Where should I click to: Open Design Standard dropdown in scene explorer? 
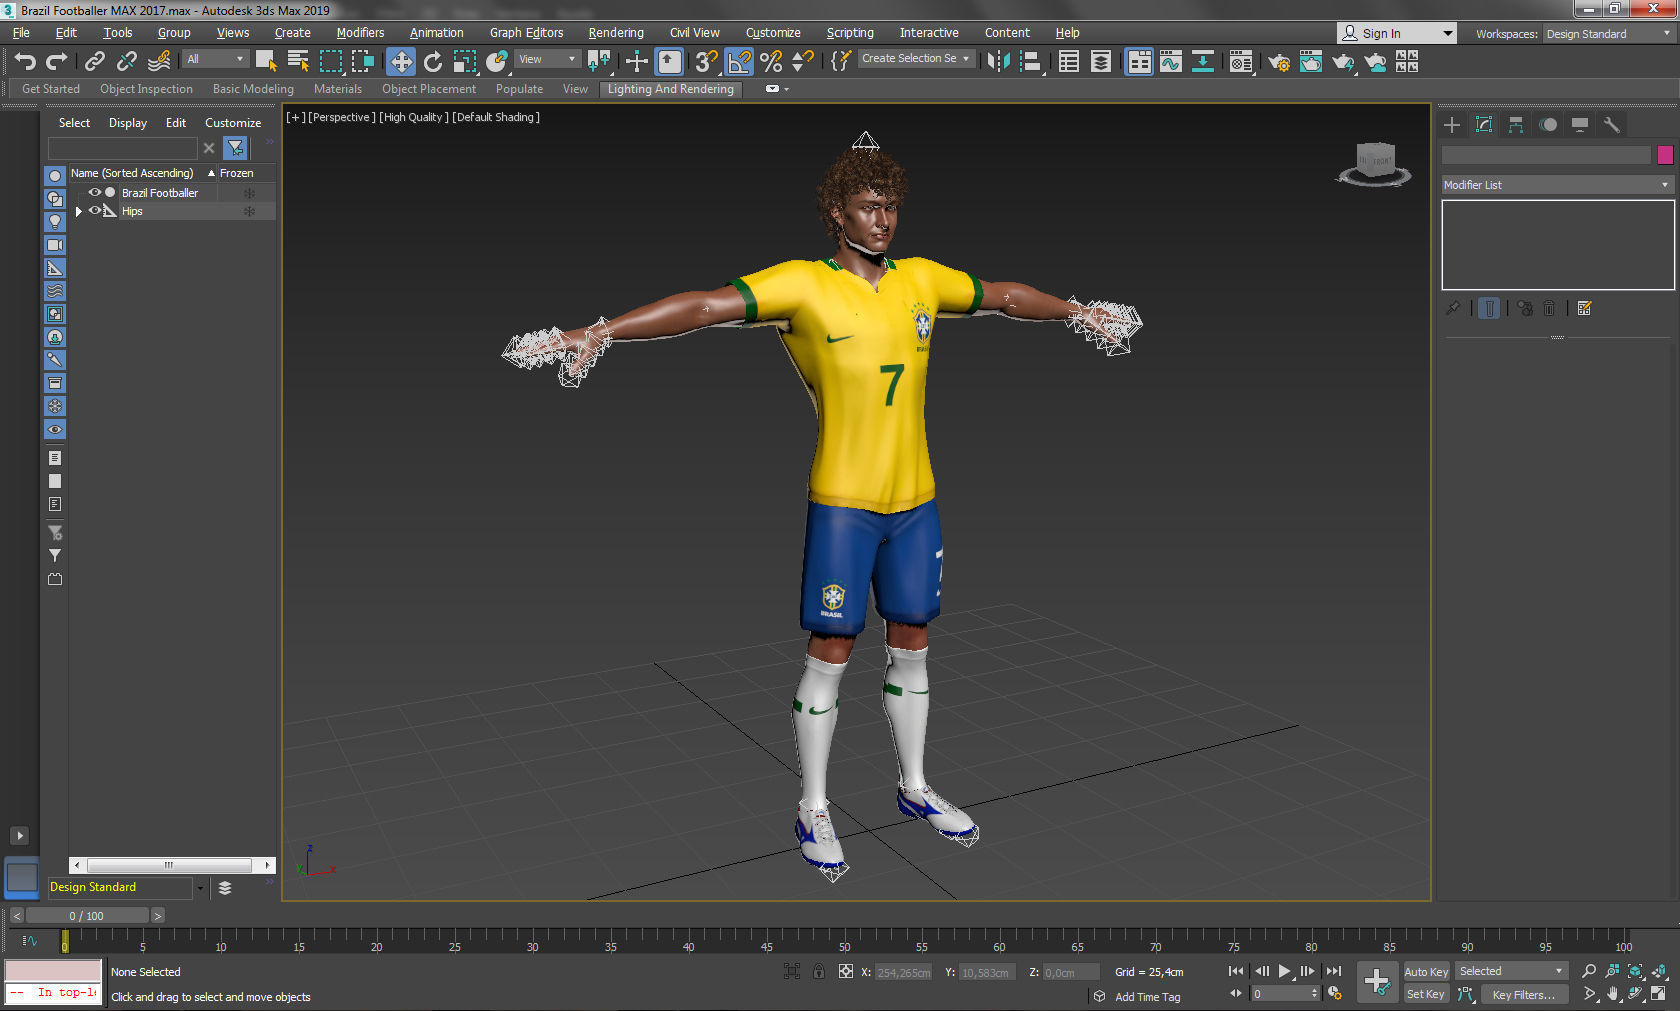126,887
